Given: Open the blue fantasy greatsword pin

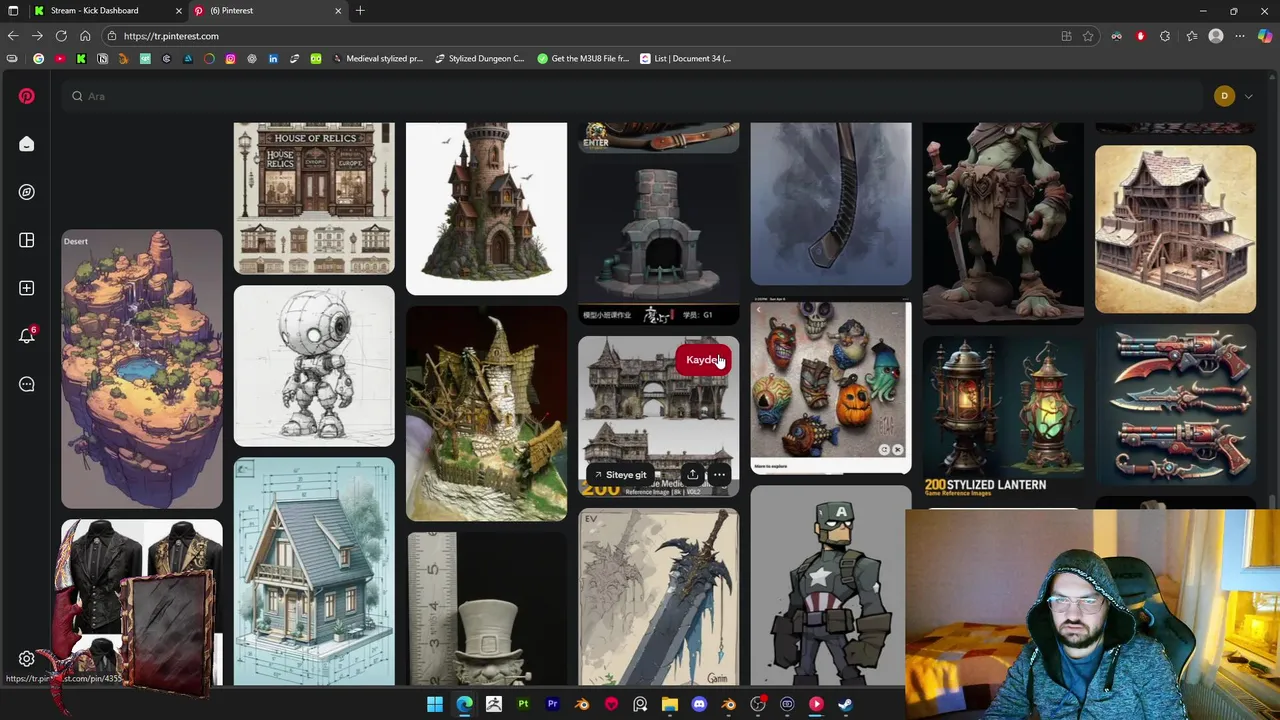Looking at the screenshot, I should tap(658, 597).
